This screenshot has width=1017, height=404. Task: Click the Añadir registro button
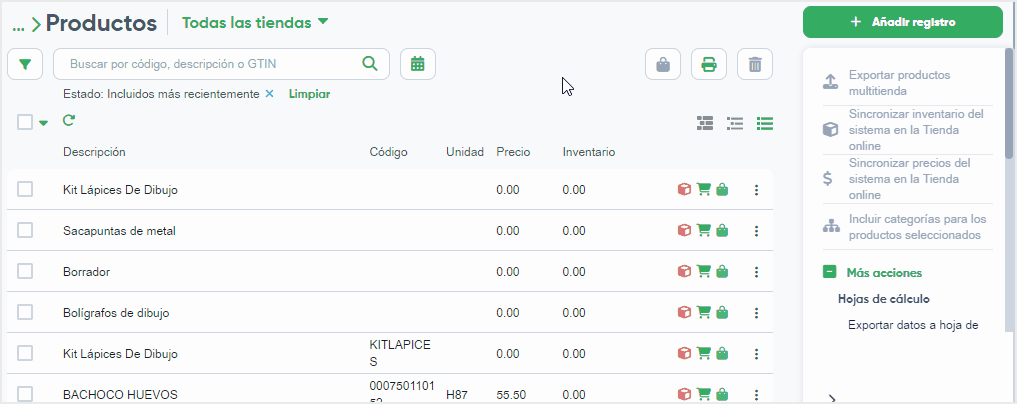click(902, 22)
